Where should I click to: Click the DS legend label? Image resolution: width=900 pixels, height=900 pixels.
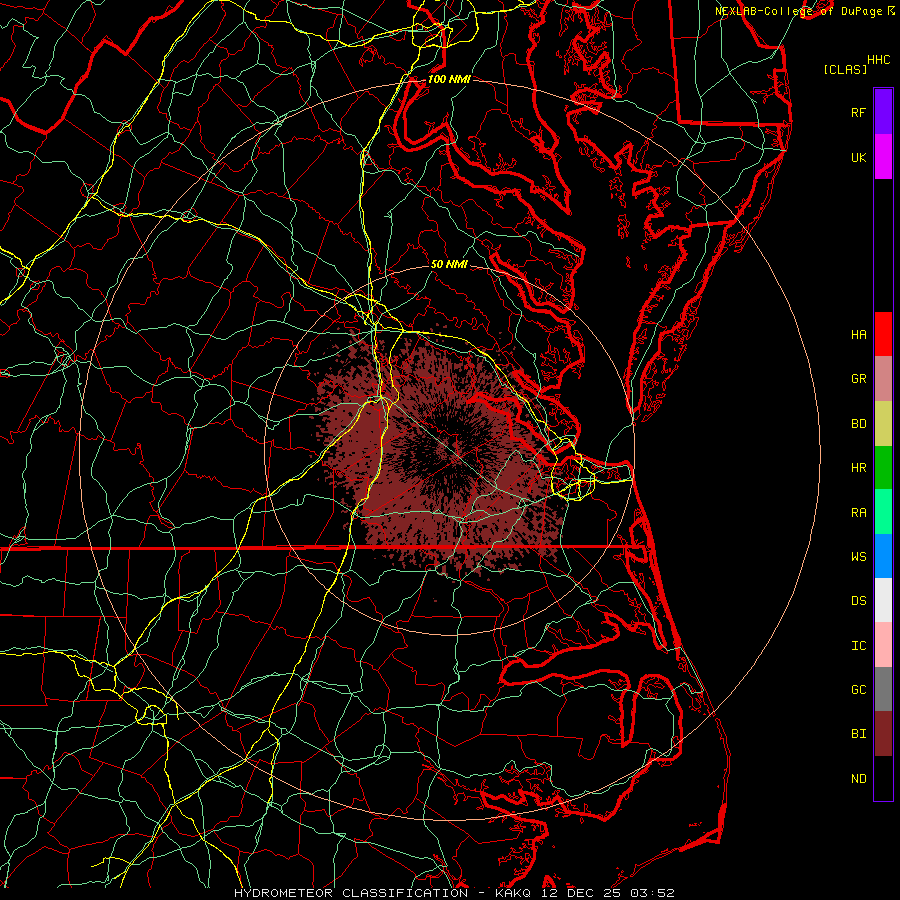858,601
